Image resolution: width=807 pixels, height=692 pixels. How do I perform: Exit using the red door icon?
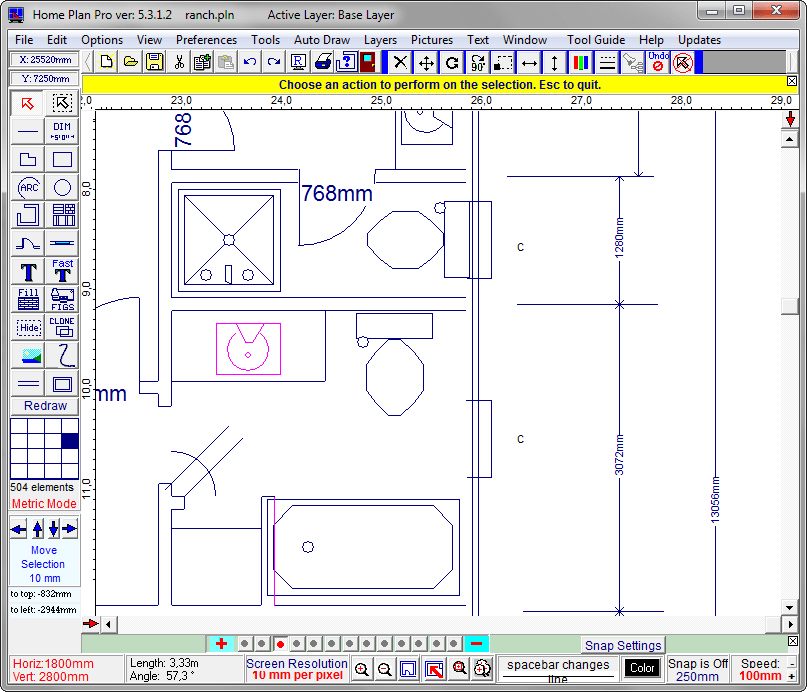[367, 62]
